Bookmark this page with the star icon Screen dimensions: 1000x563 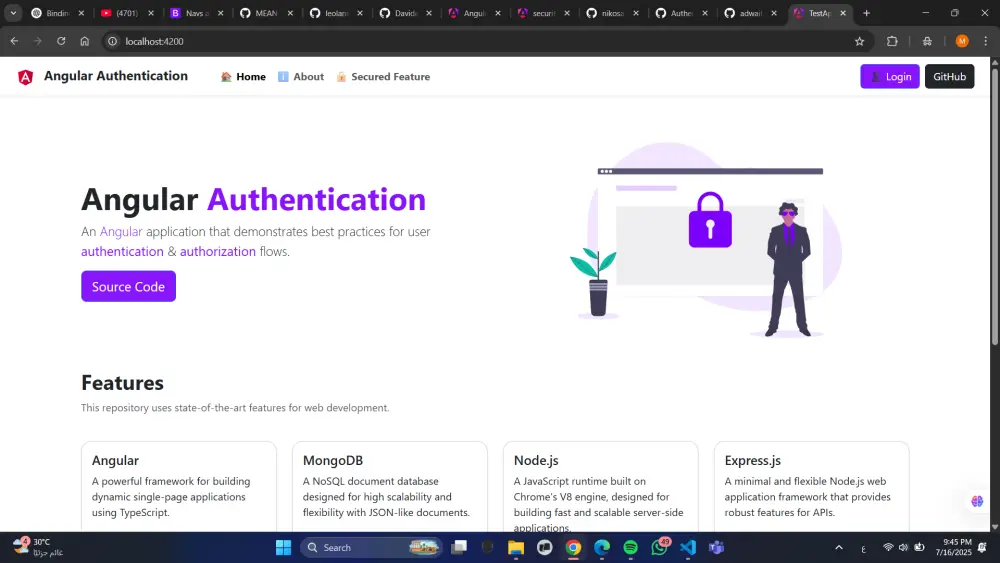(x=860, y=41)
